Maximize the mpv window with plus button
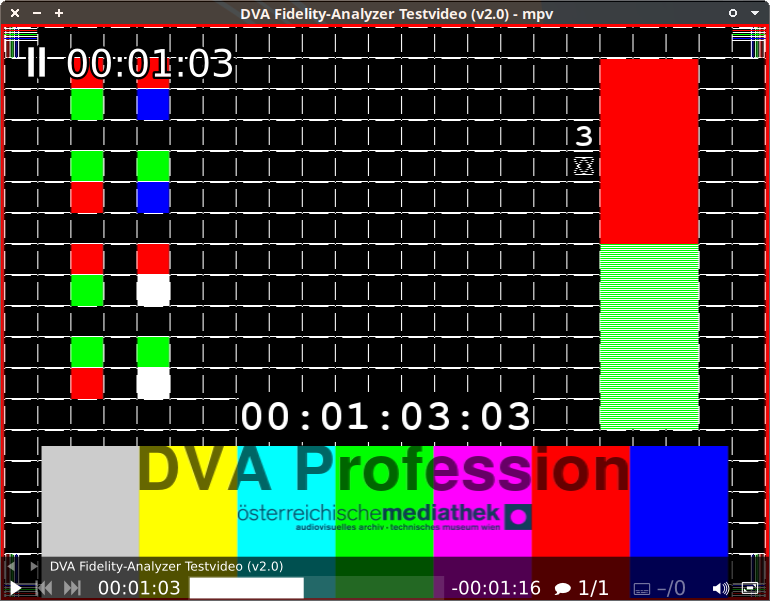The height and width of the screenshot is (601, 770). click(x=59, y=13)
